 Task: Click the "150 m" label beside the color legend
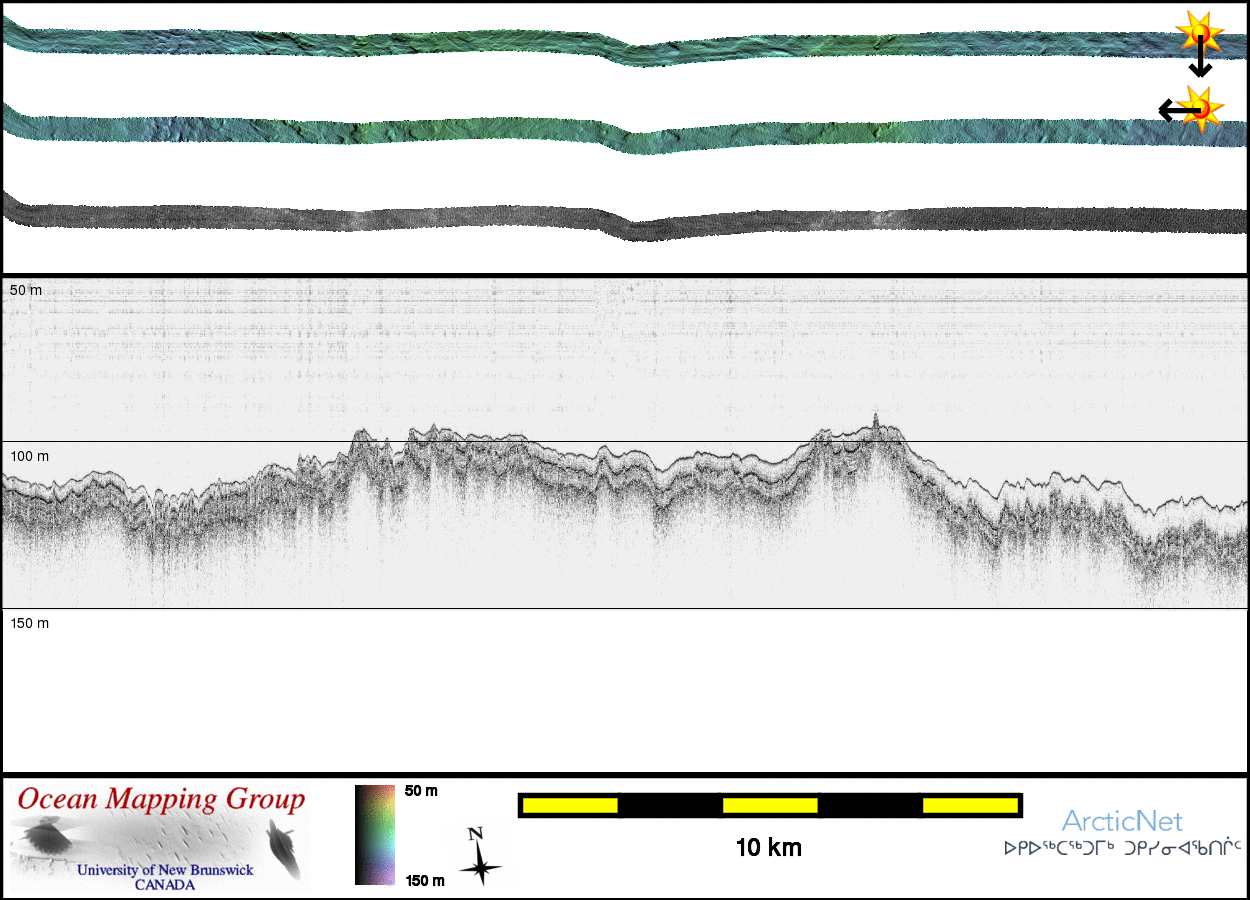(x=424, y=880)
